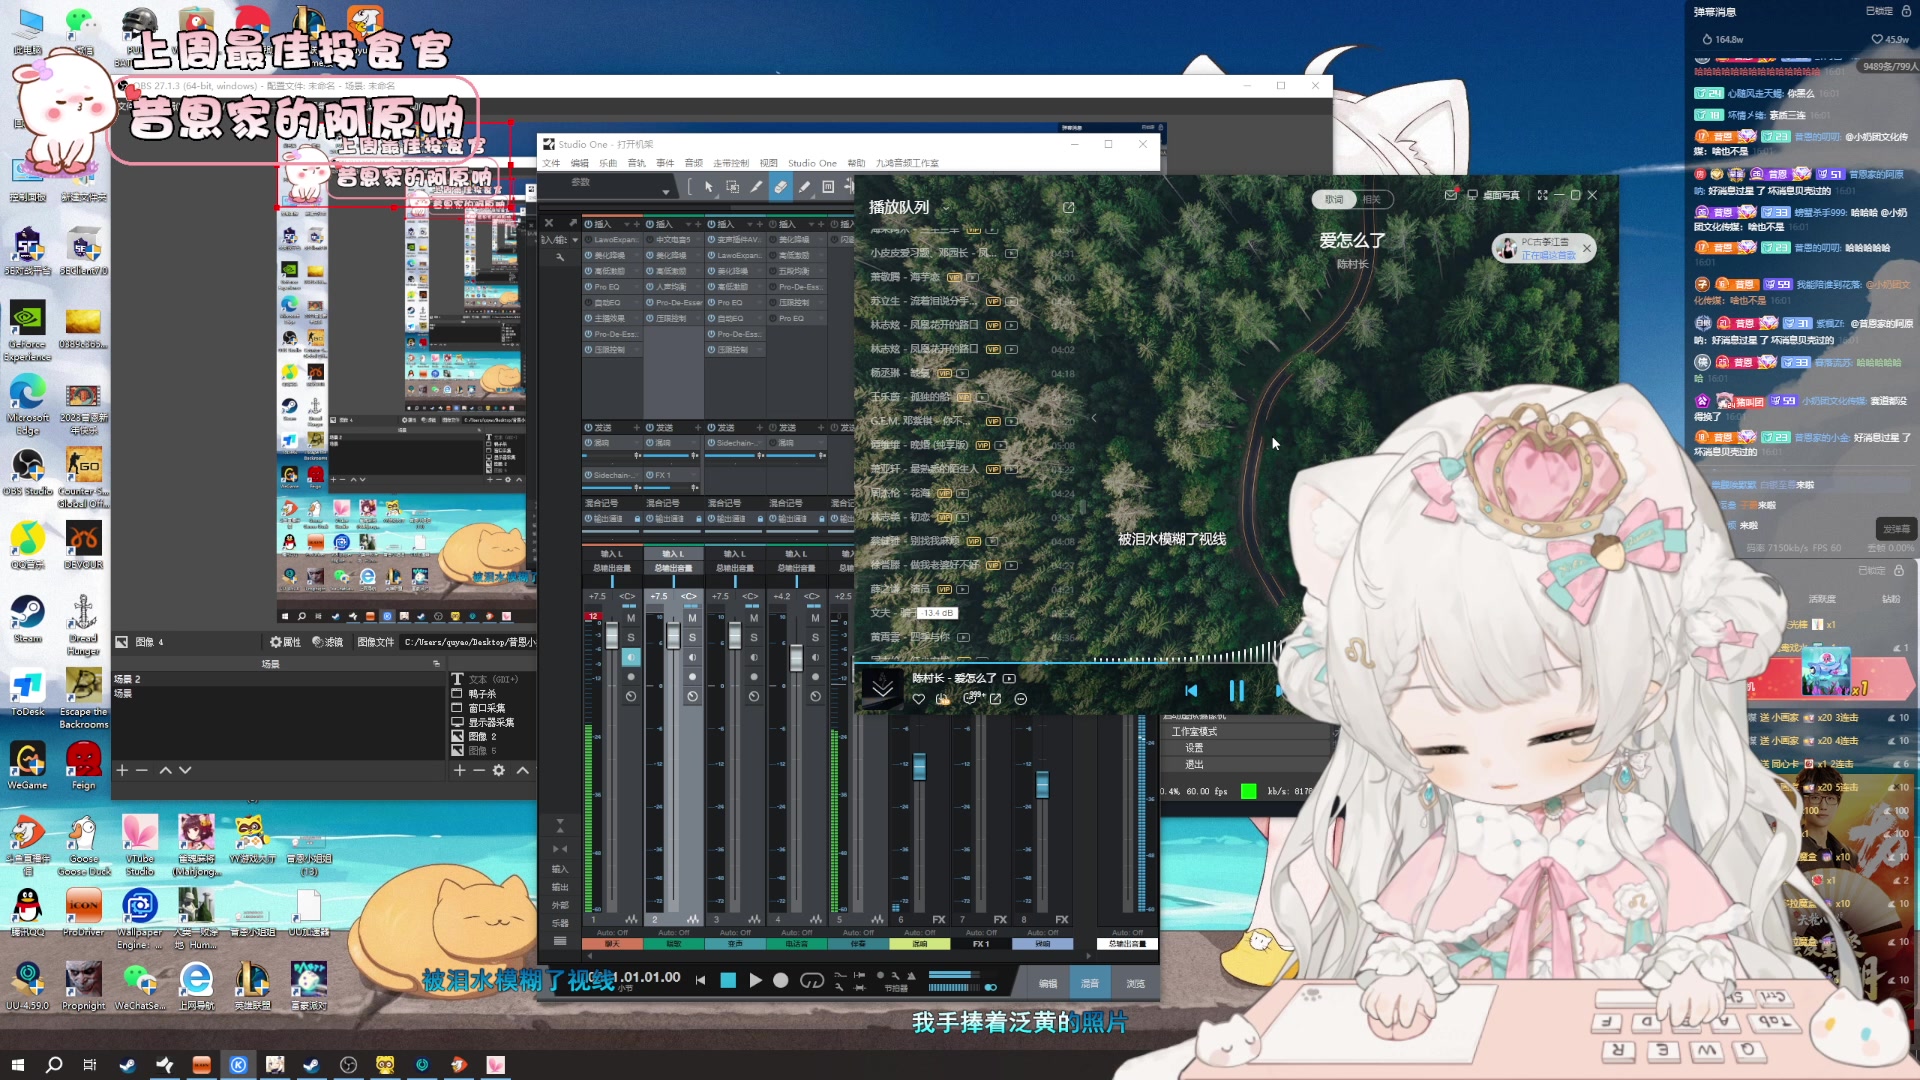Viewport: 1920px width, 1080px height.
Task: Select the Eraser tool in Studio One
Action: coord(780,187)
